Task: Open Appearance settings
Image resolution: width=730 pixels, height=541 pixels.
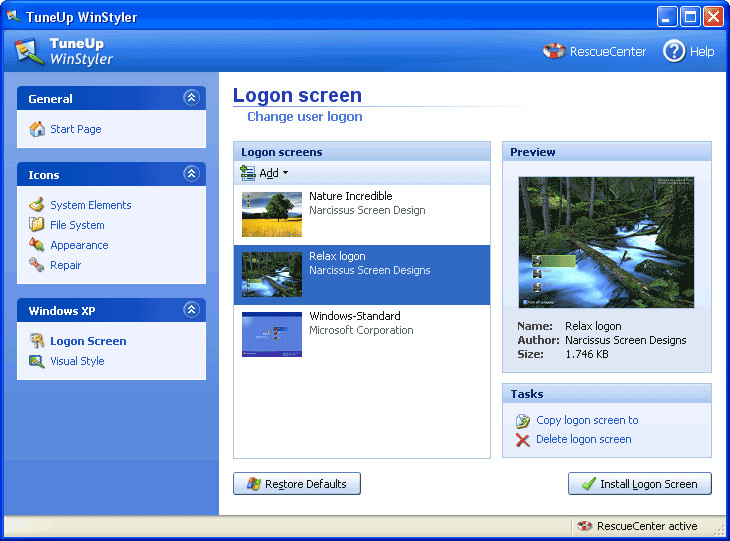Action: pos(79,245)
